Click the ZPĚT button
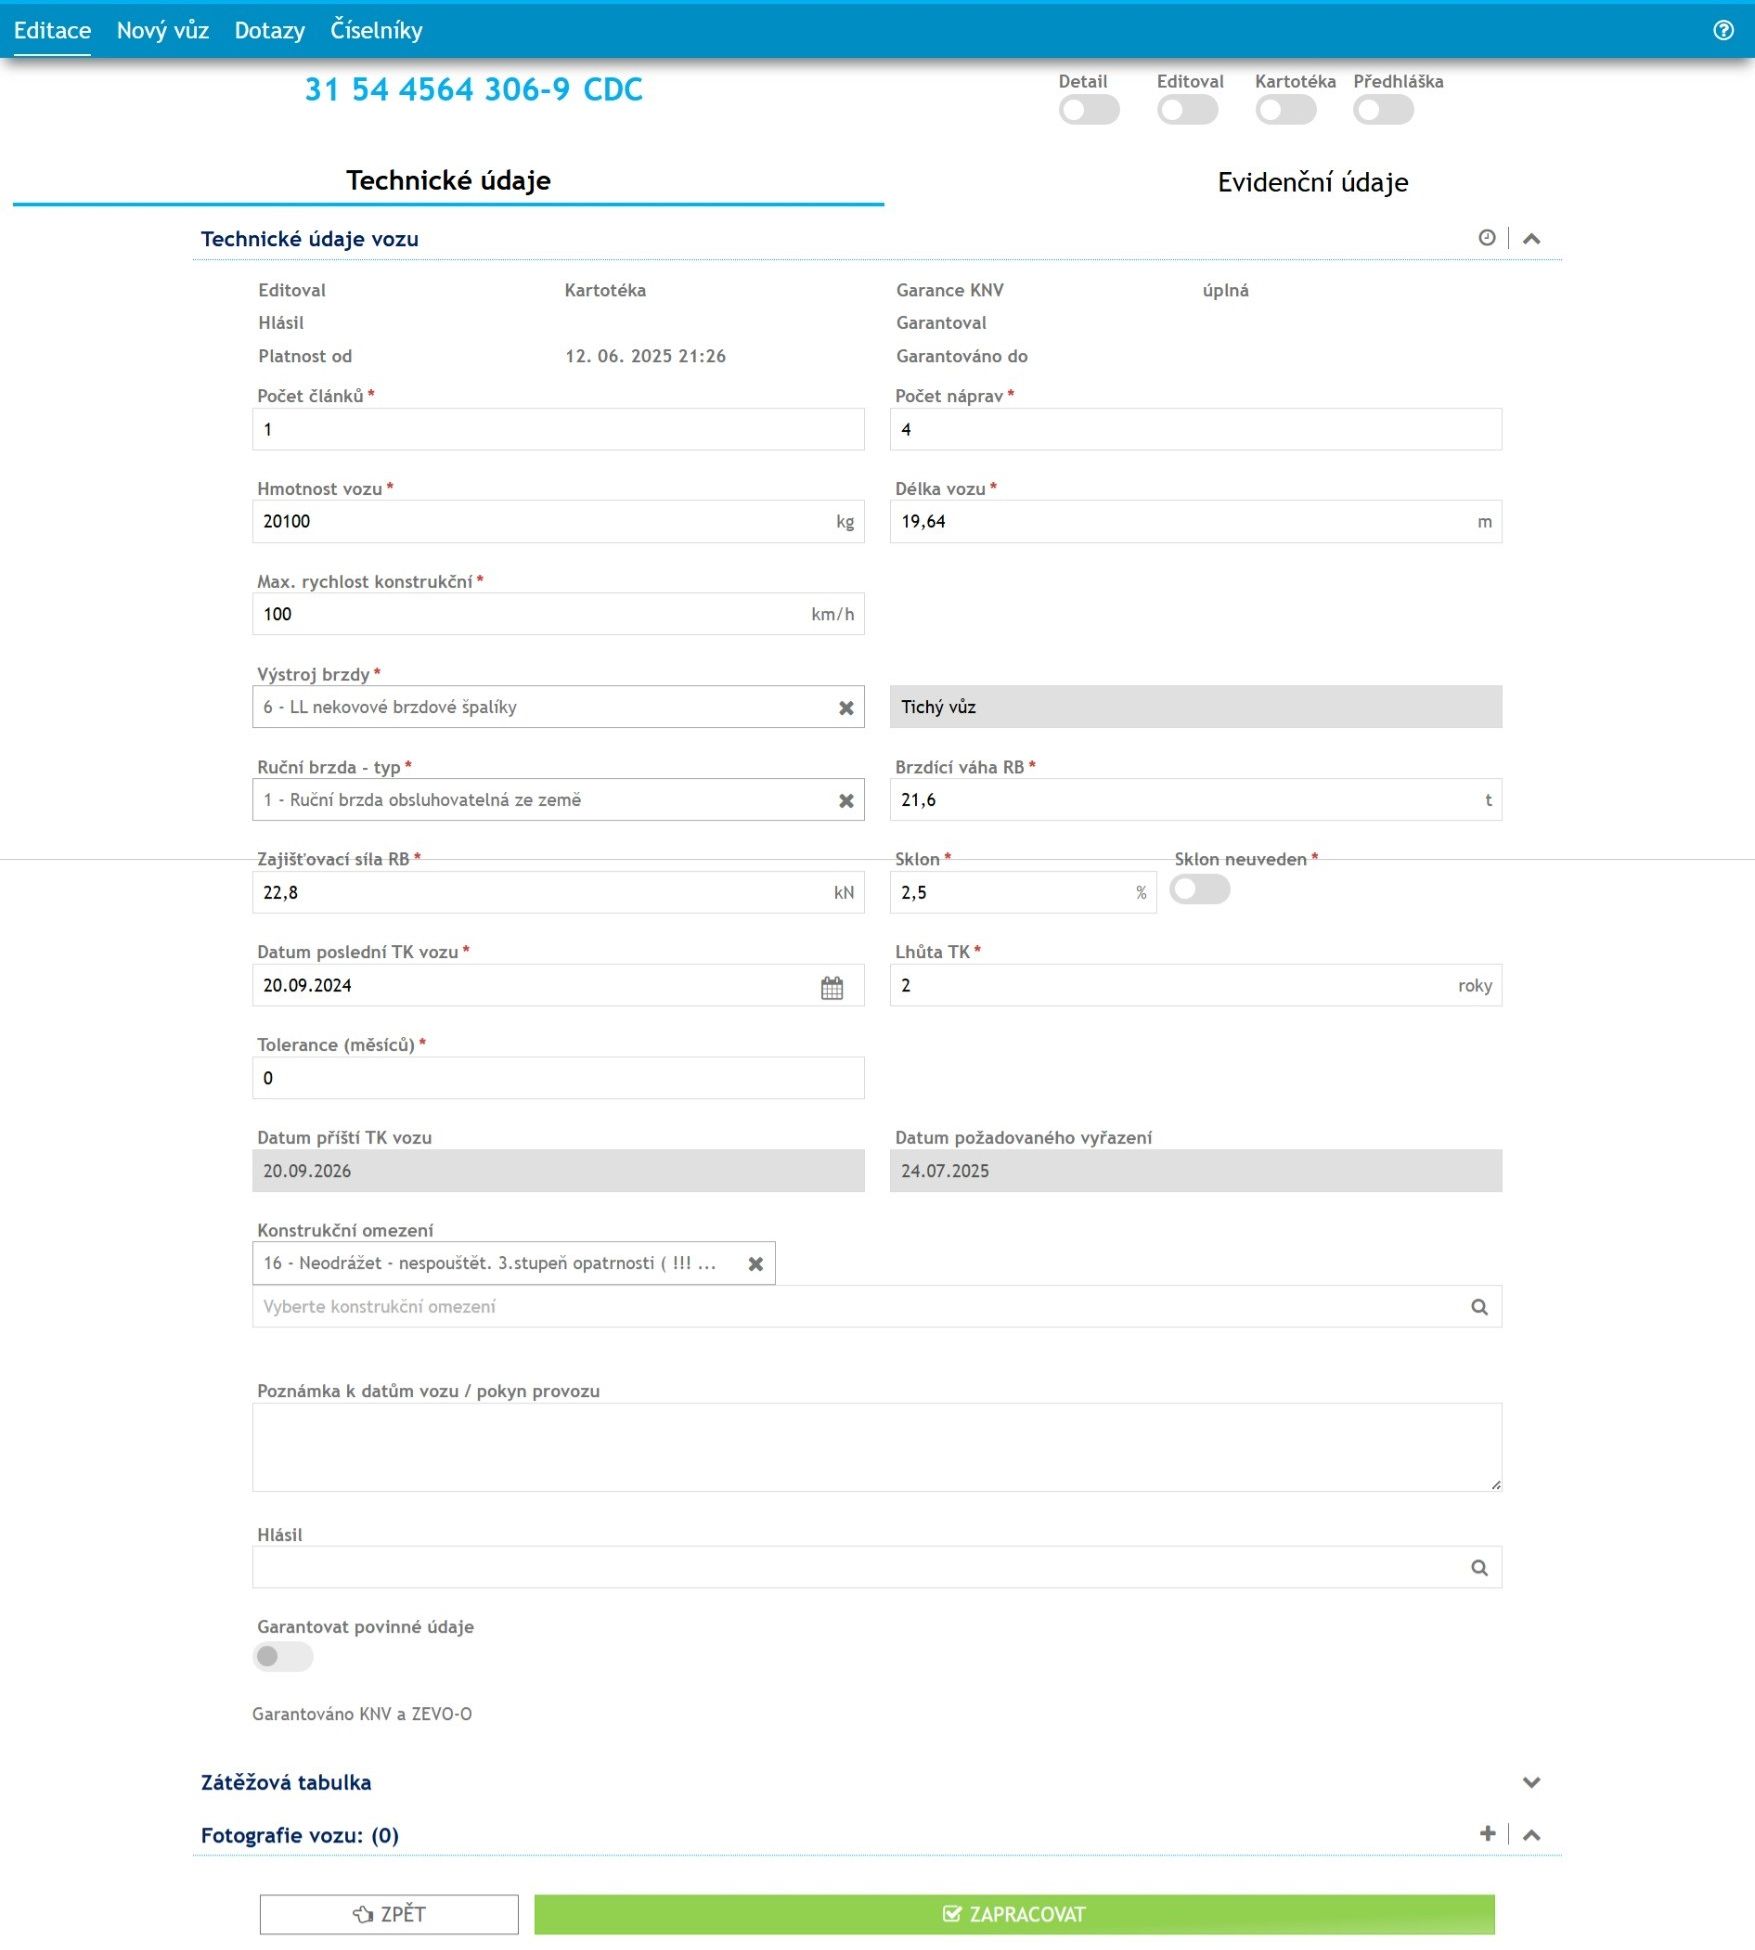Image resolution: width=1755 pixels, height=1950 pixels. click(x=389, y=1914)
